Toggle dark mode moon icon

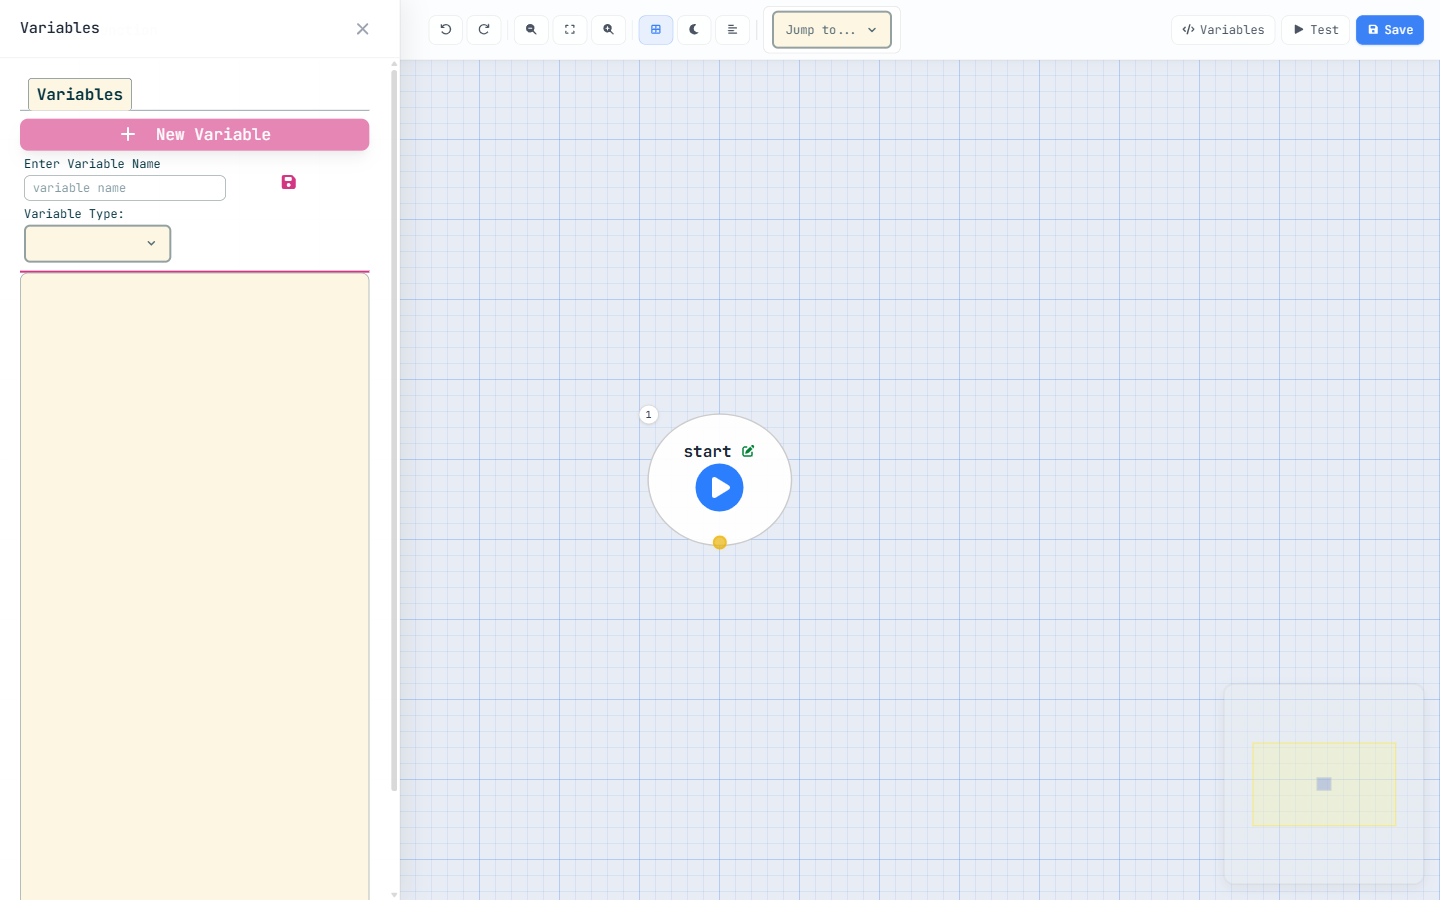click(694, 30)
